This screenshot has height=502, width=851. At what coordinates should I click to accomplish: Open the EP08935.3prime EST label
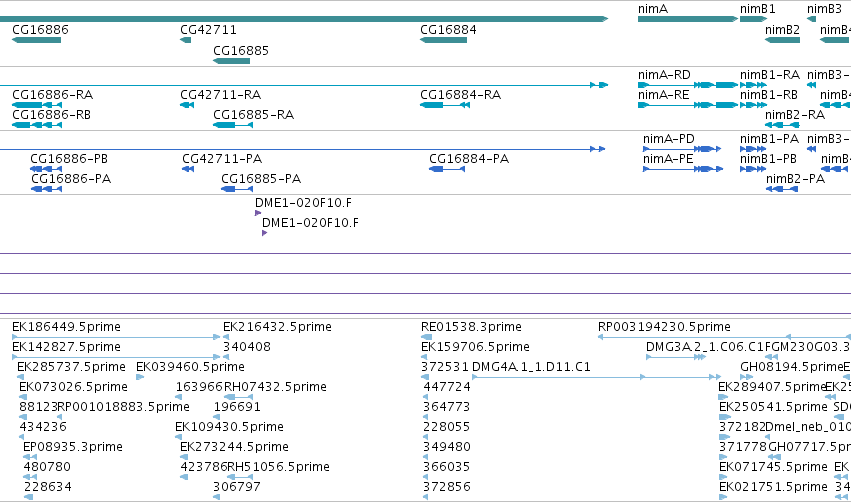[x=73, y=447]
